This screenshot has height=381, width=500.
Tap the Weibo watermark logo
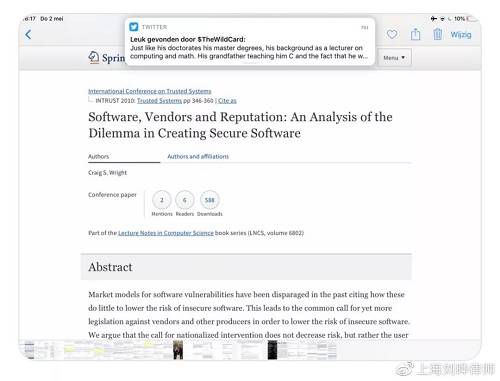(405, 369)
